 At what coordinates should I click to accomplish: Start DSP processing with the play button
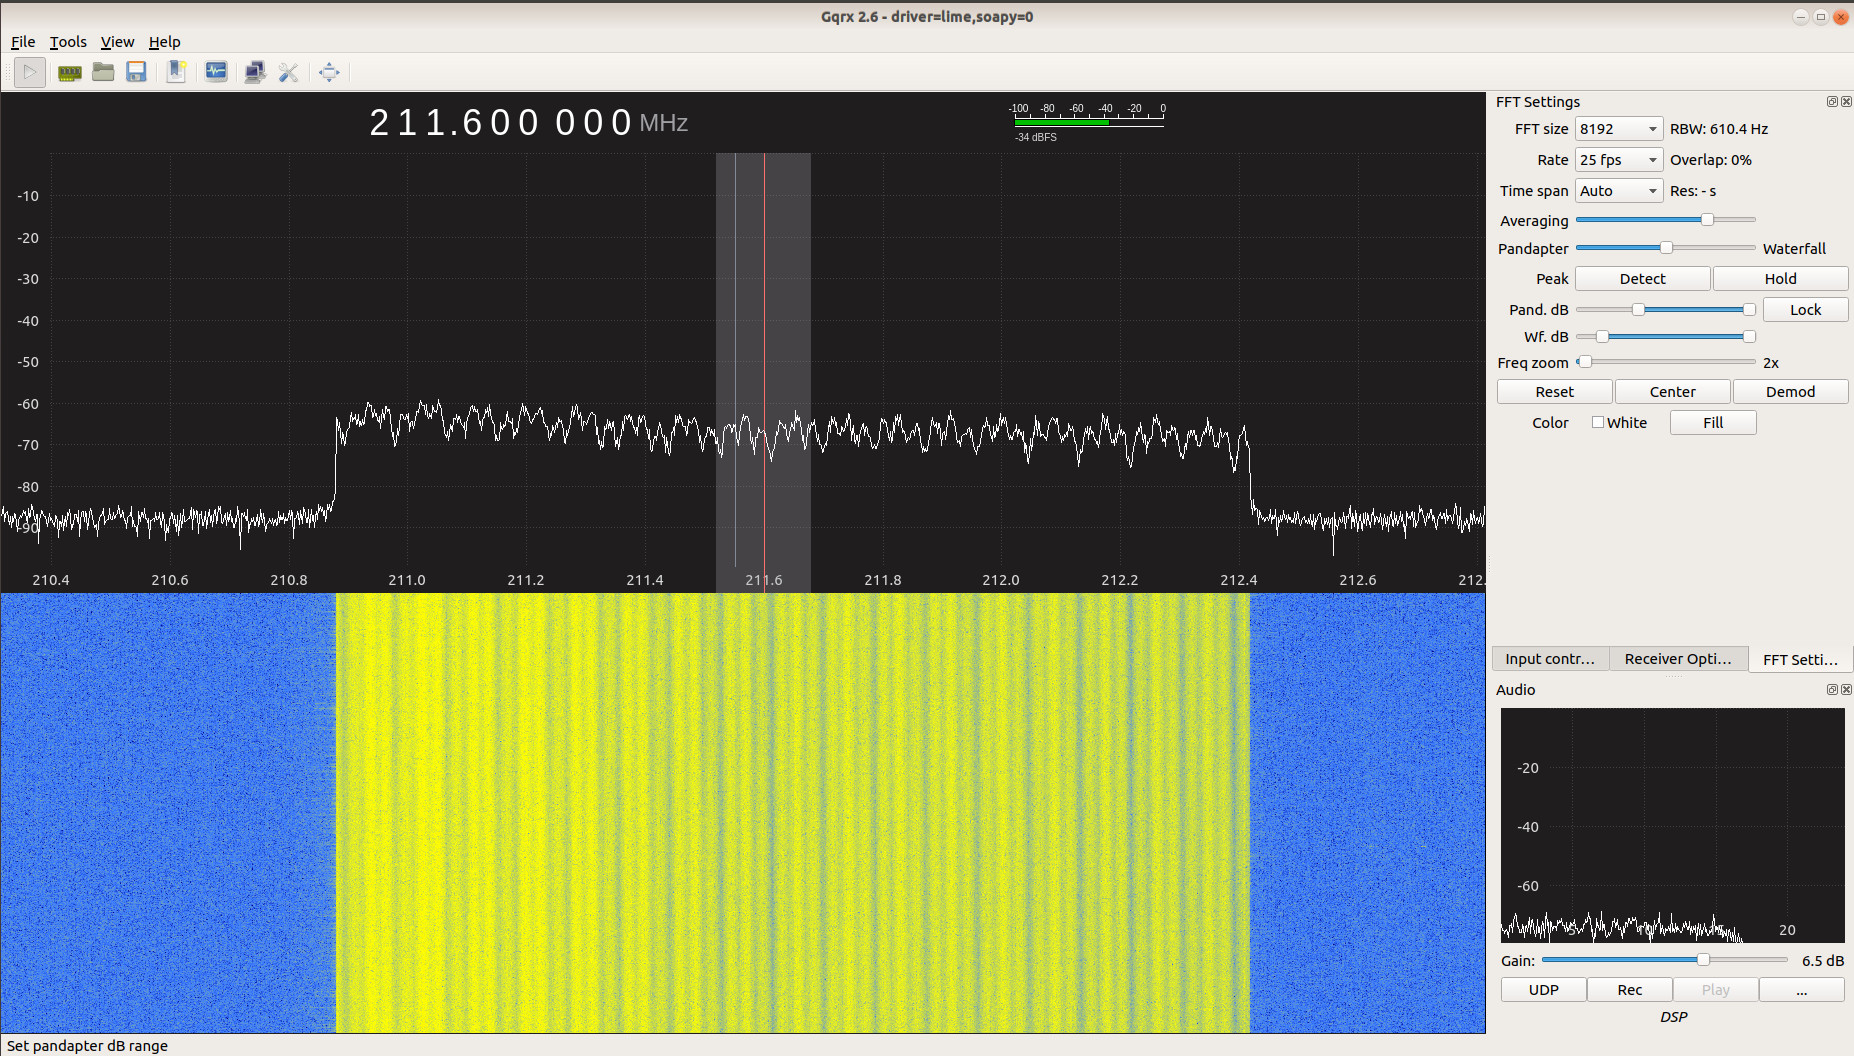[29, 72]
